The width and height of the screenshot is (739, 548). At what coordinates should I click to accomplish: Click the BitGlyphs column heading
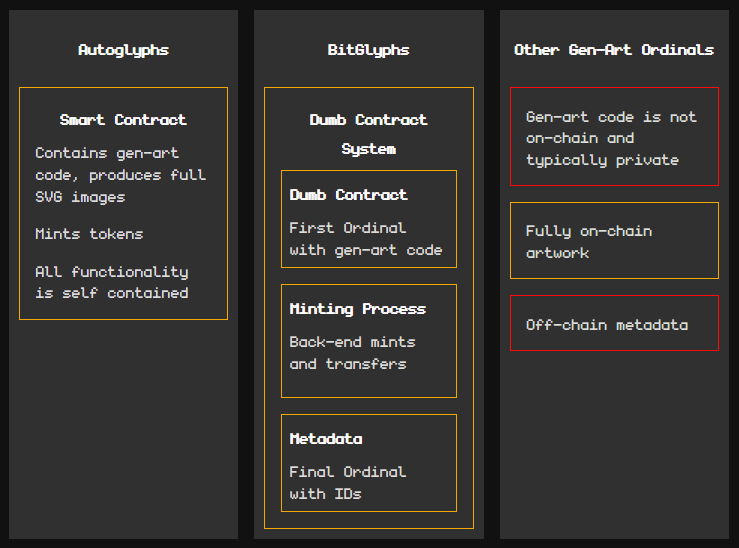pyautogui.click(x=368, y=50)
